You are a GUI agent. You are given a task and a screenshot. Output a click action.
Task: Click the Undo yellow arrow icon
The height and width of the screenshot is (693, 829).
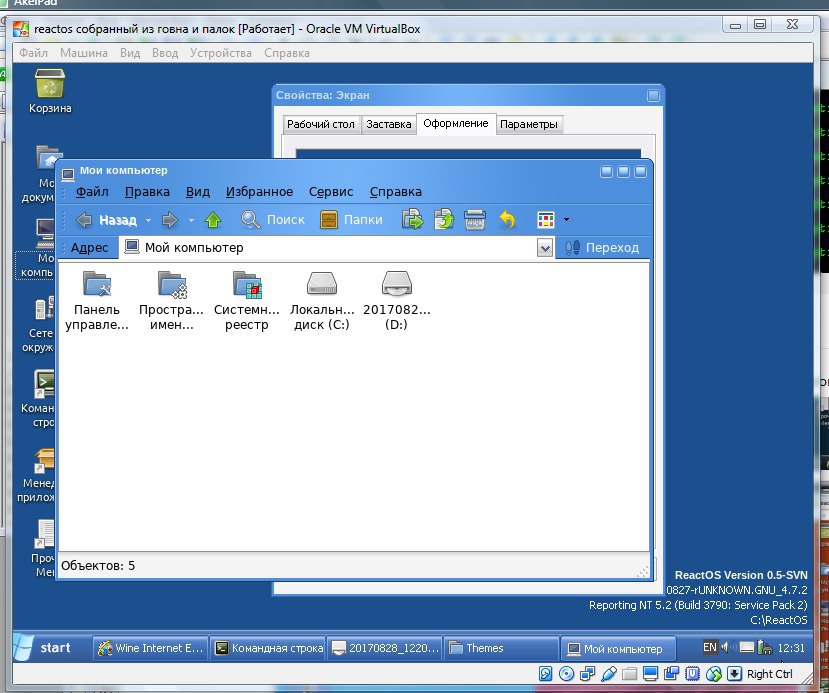pos(507,220)
